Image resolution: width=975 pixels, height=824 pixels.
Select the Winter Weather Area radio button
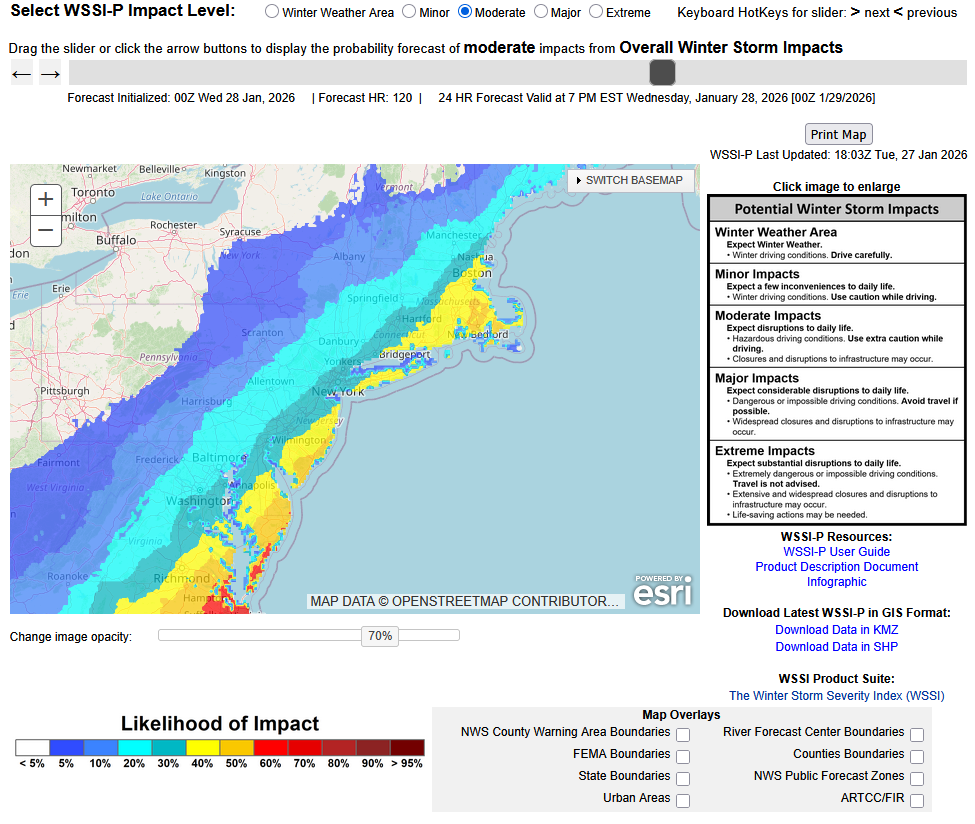pos(272,12)
